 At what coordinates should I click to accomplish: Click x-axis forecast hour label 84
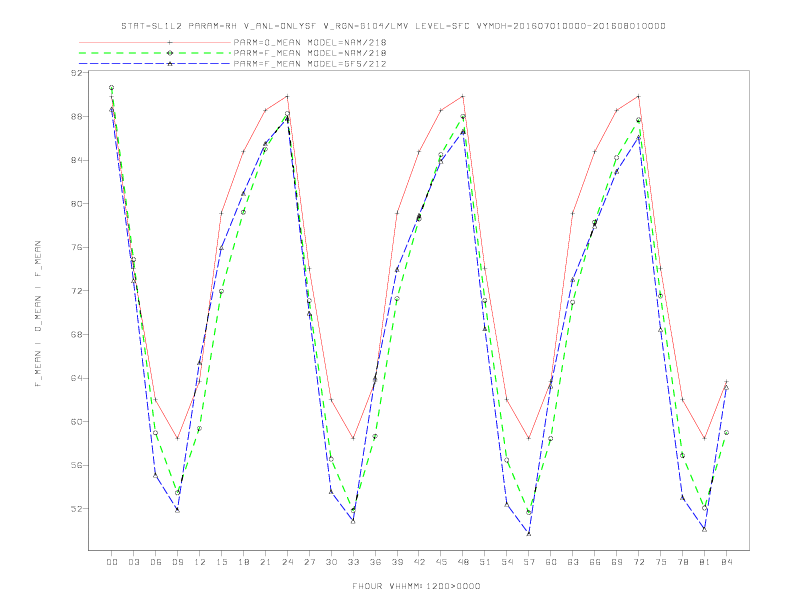click(726, 562)
